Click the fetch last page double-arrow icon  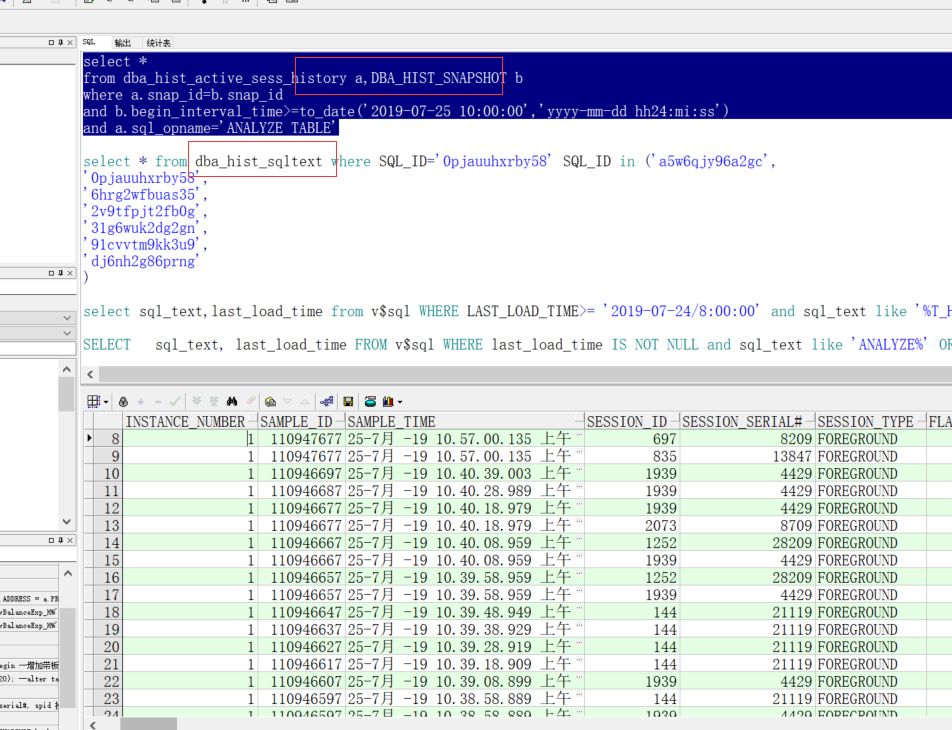click(x=212, y=401)
